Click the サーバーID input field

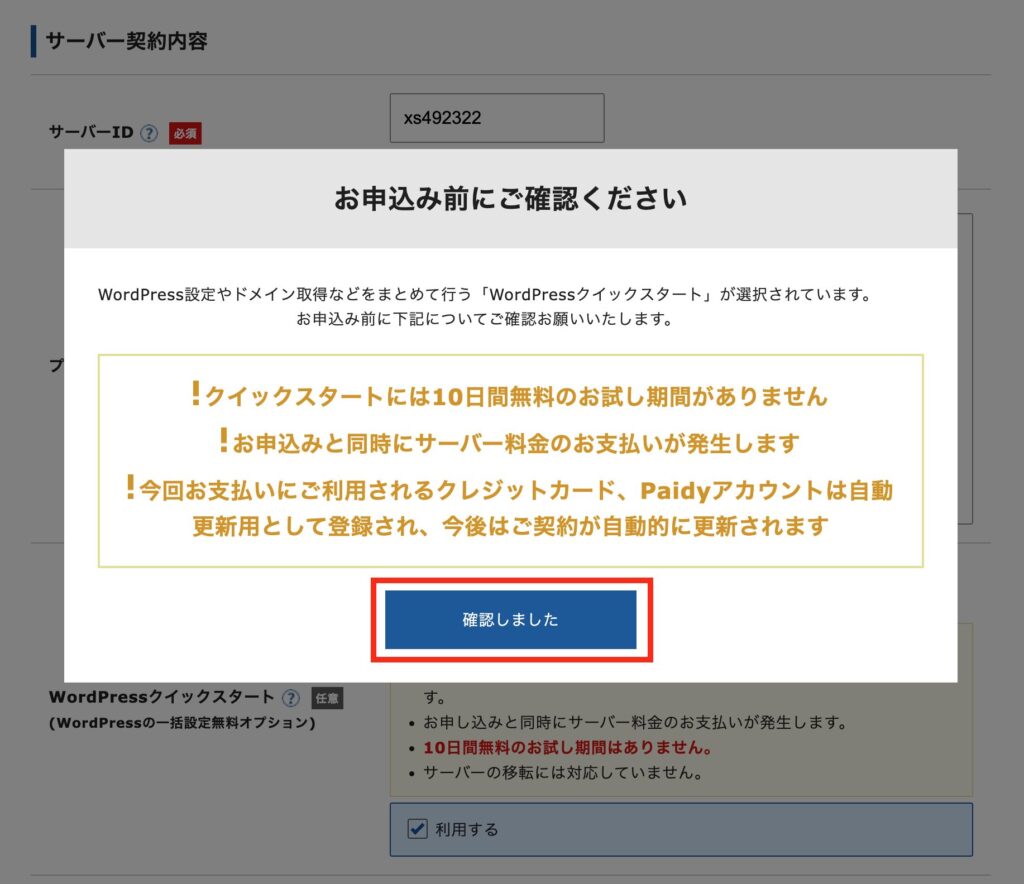(x=497, y=118)
